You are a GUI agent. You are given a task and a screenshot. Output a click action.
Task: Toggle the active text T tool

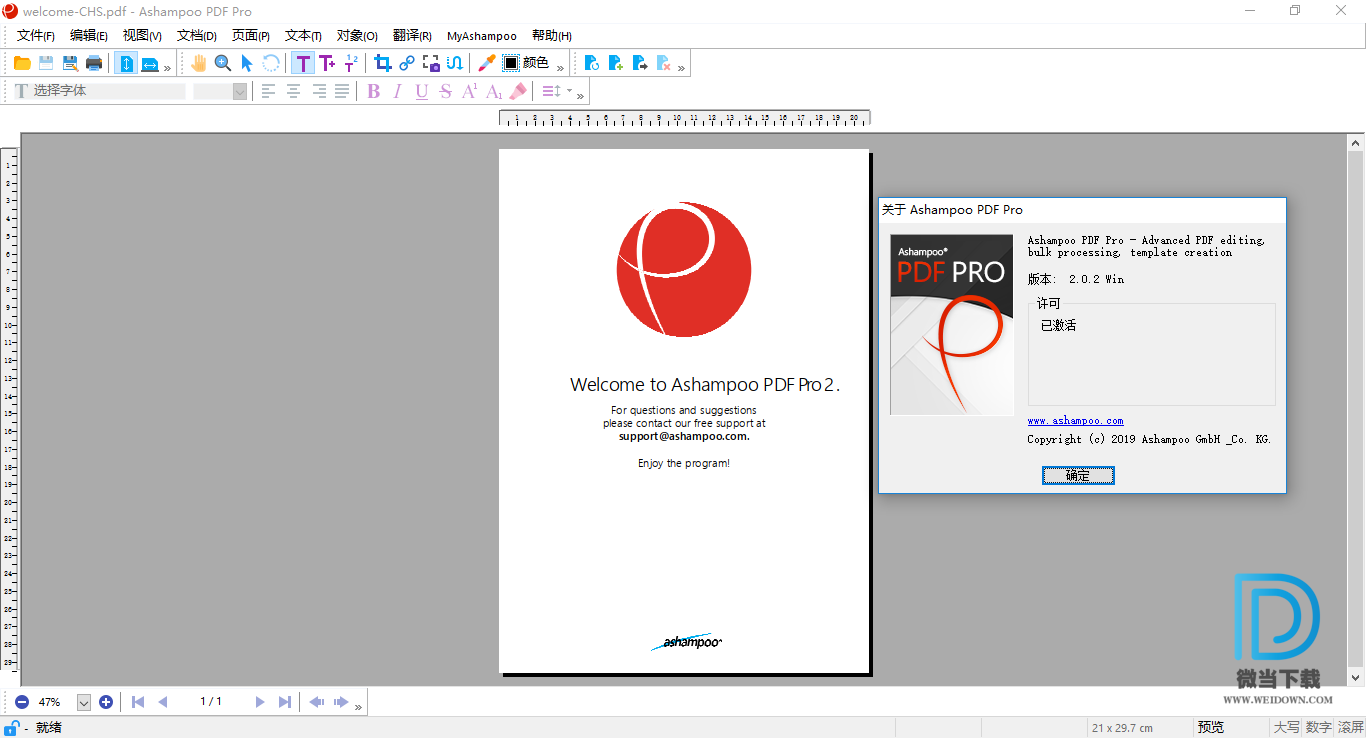tap(303, 63)
